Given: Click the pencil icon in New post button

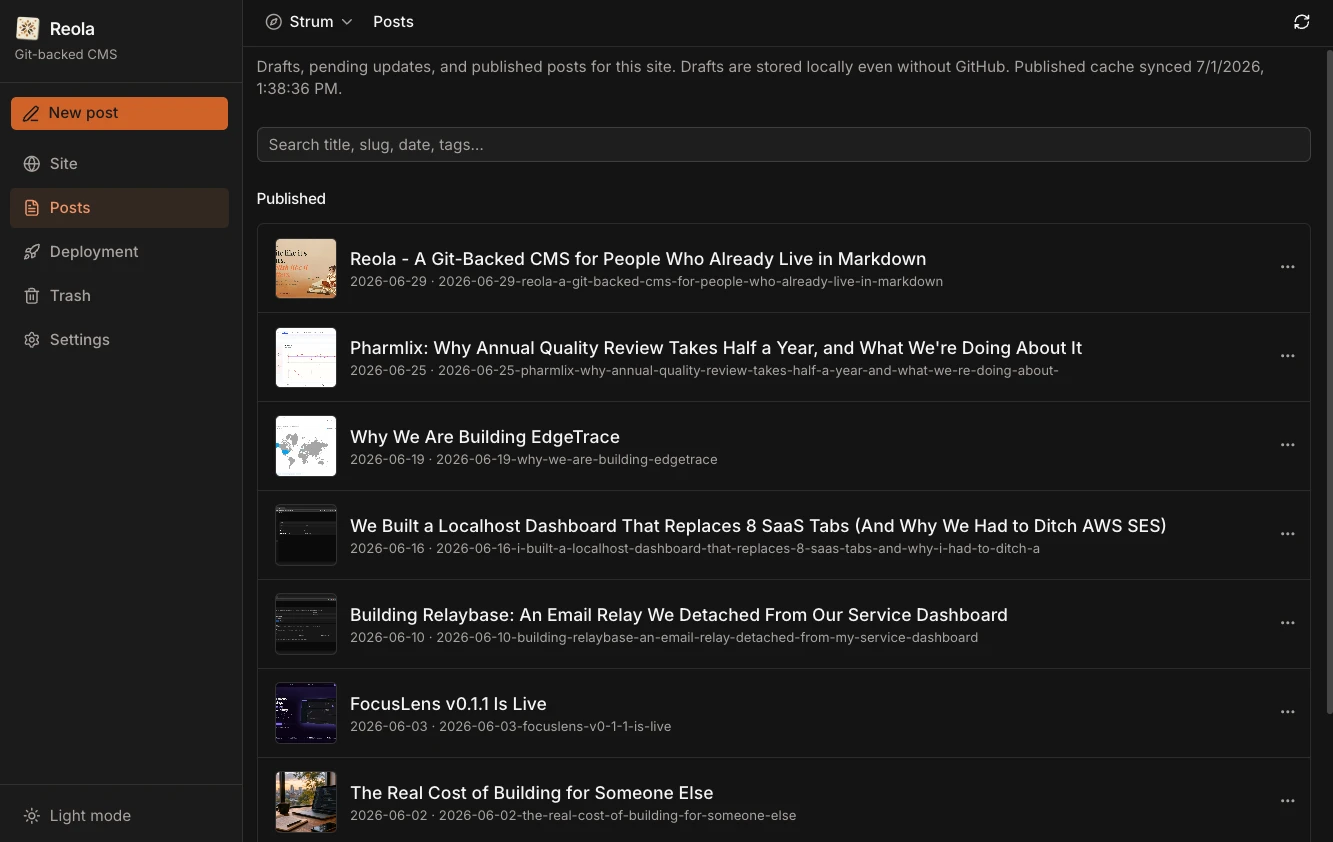Looking at the screenshot, I should pyautogui.click(x=32, y=113).
